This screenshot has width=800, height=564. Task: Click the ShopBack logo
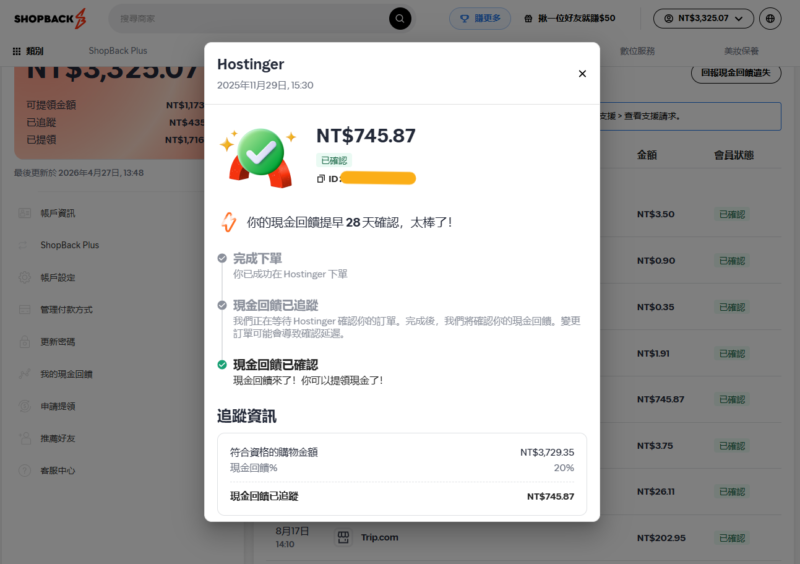click(50, 18)
